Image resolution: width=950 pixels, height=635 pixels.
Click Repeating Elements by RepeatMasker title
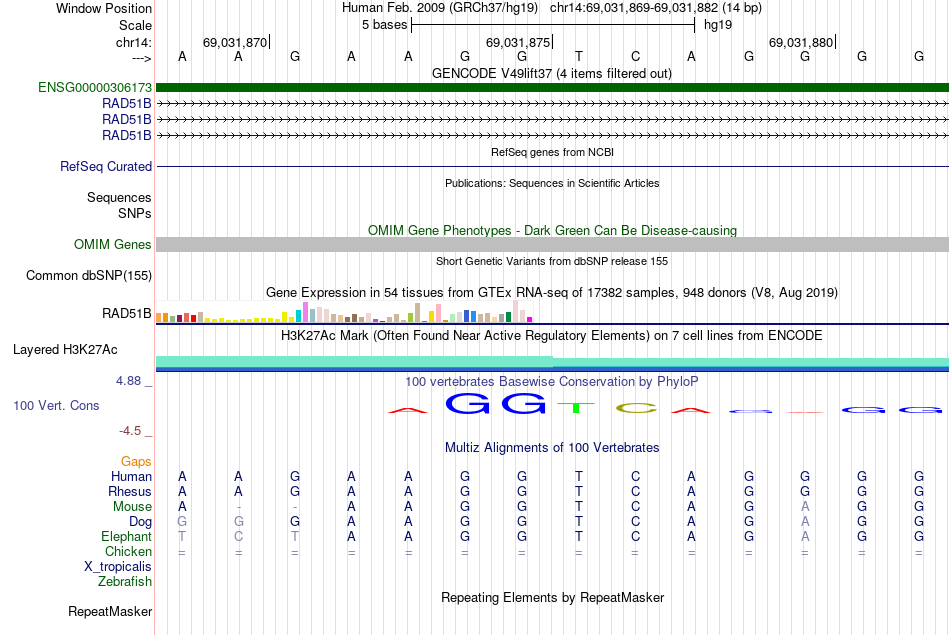(x=552, y=597)
